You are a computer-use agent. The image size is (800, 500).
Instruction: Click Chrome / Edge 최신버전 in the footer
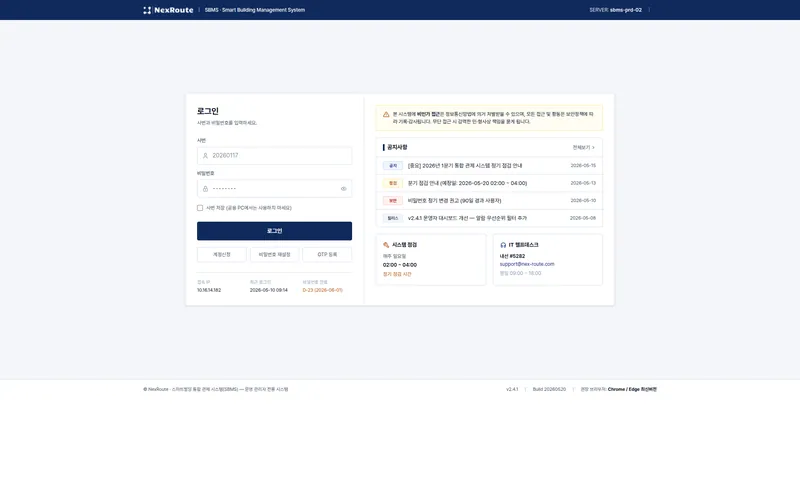[x=632, y=389]
